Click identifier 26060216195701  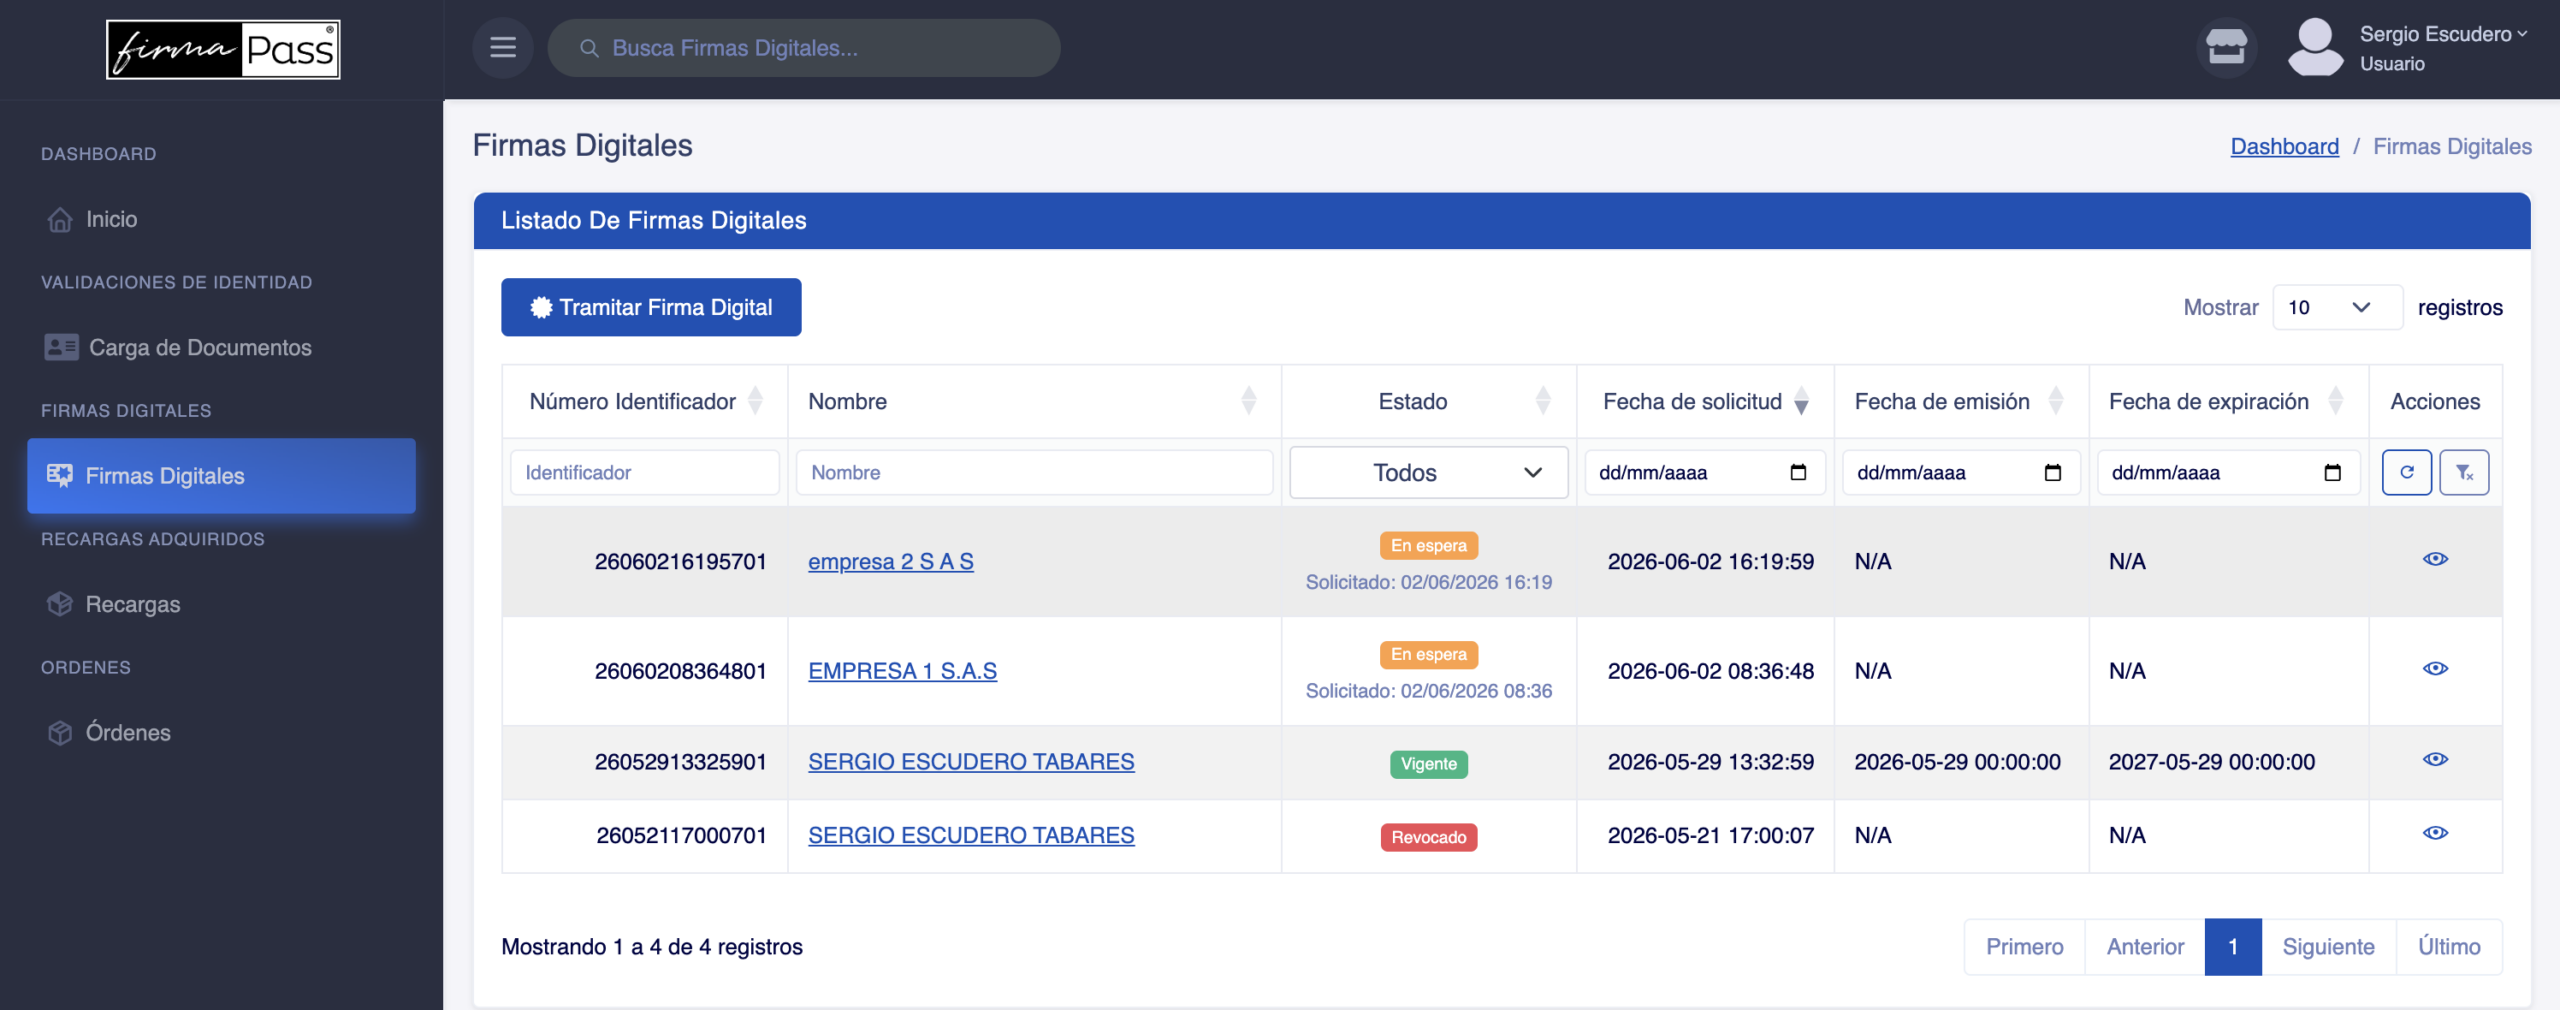click(x=680, y=562)
